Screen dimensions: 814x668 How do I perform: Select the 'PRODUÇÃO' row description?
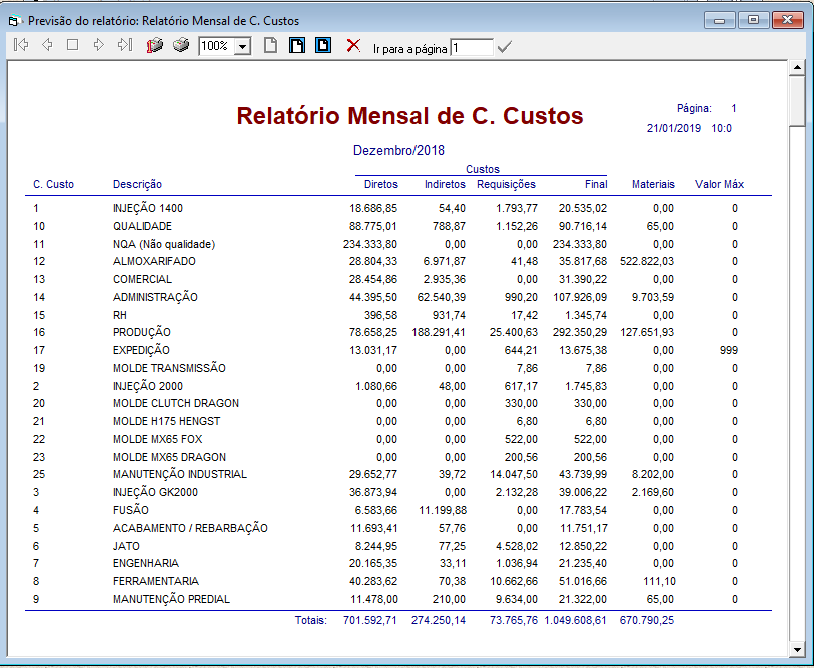(142, 332)
